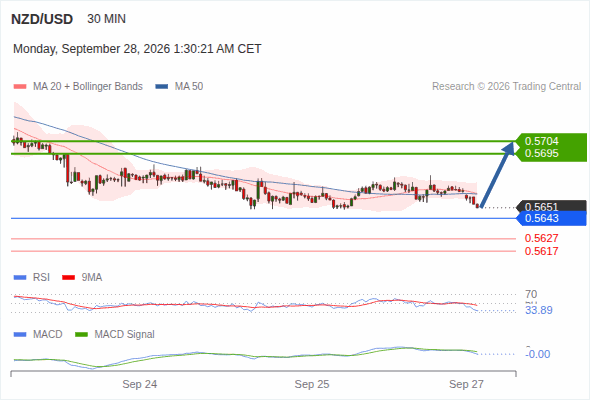
Task: Click the MACD Signal legend label
Action: 125,335
